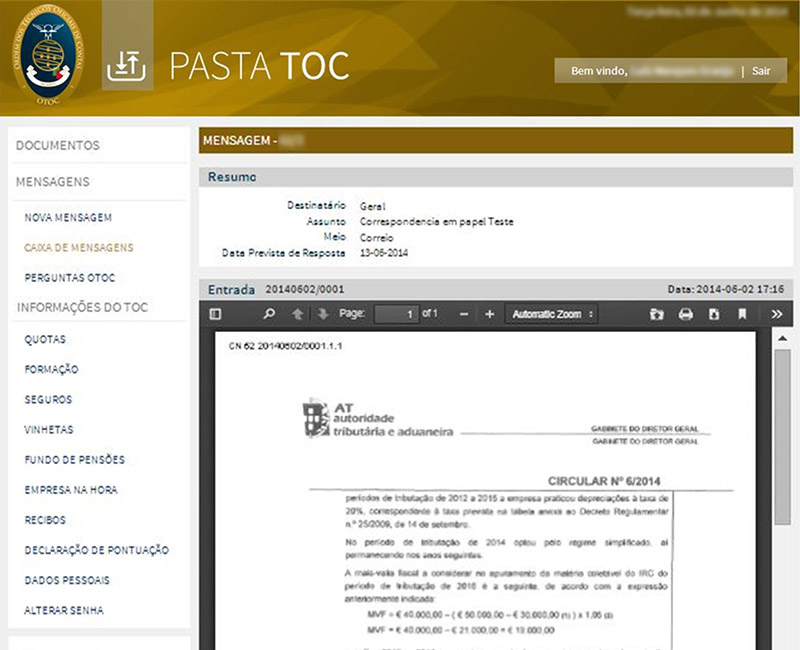
Task: Open the Vinhetas link
Action: (48, 430)
